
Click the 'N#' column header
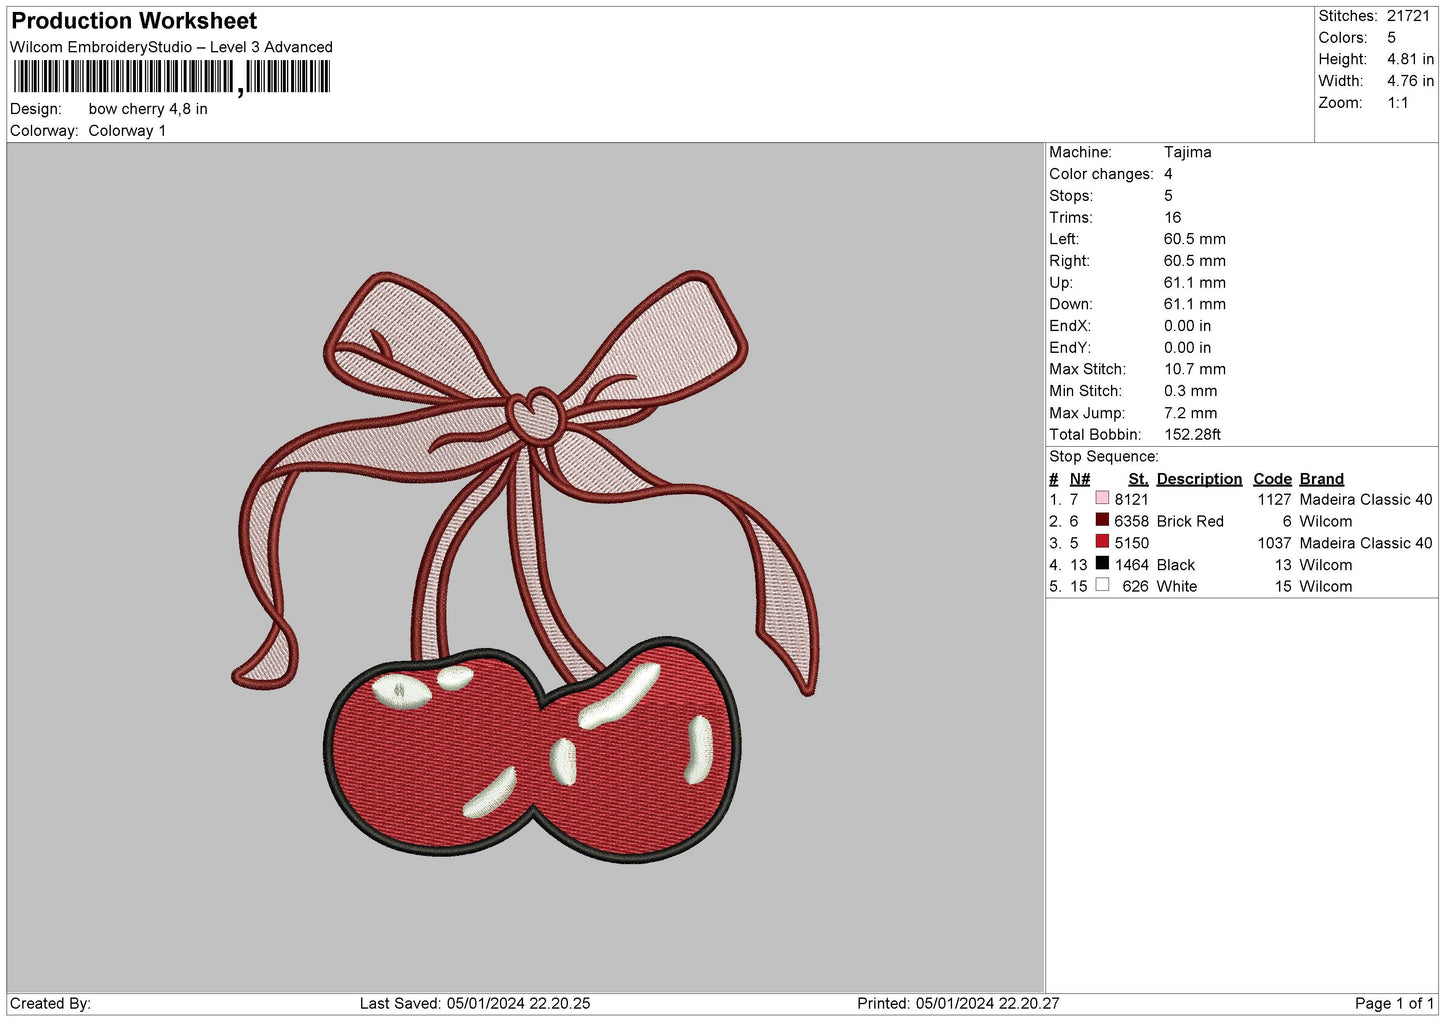point(1080,479)
